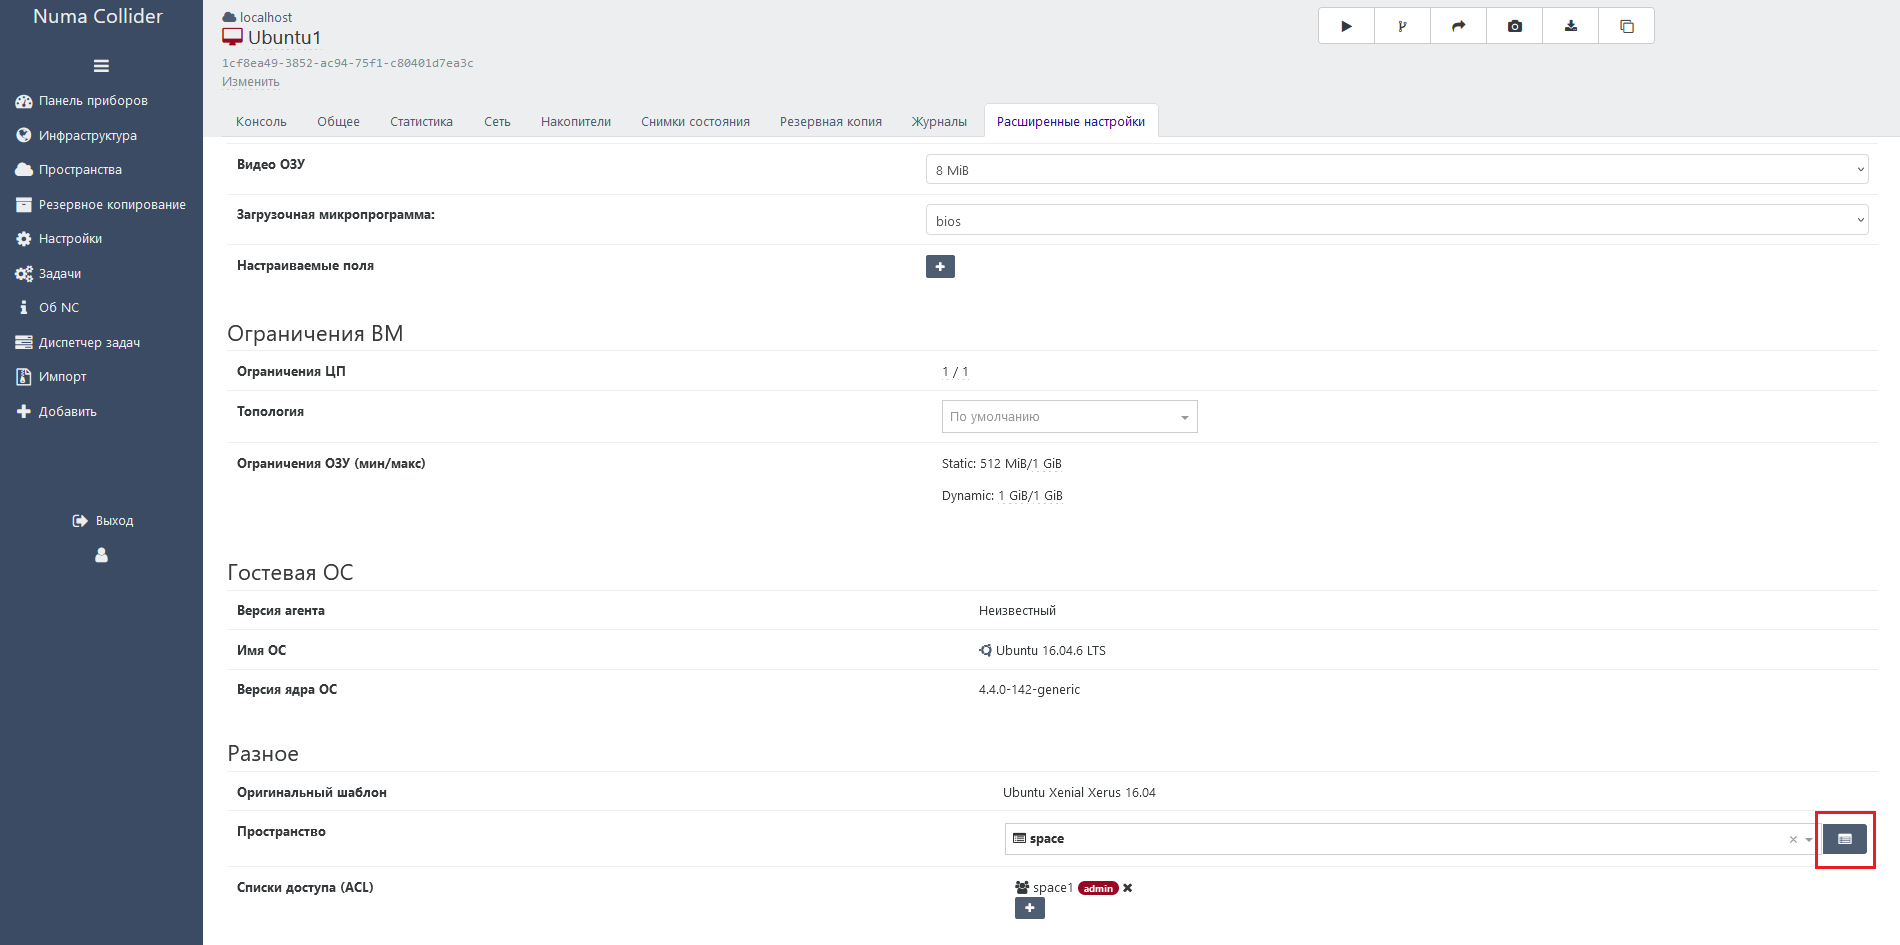Remove the space1 ACL entry
Image resolution: width=1900 pixels, height=945 pixels.
1127,888
